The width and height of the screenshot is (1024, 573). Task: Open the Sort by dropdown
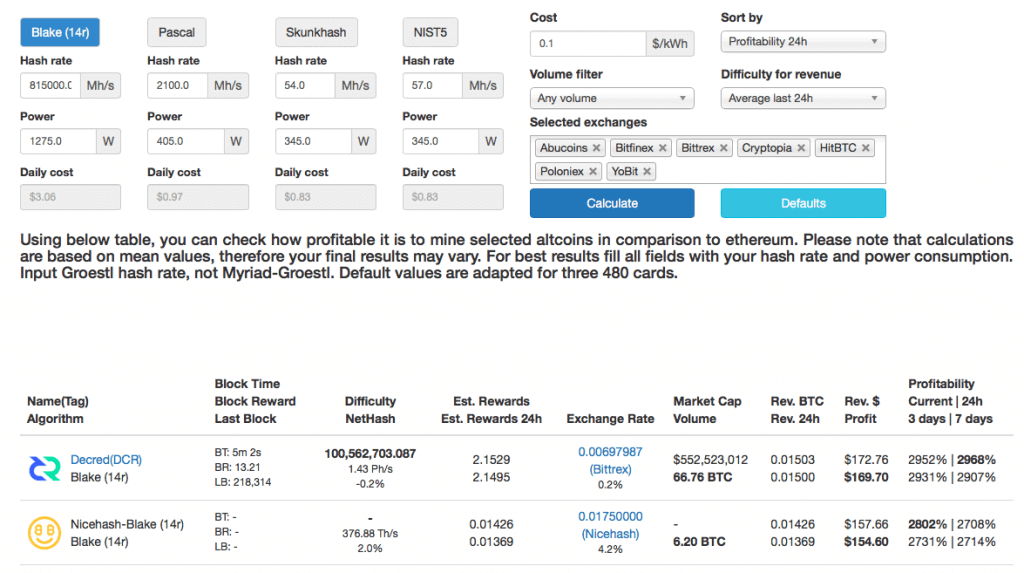(803, 42)
